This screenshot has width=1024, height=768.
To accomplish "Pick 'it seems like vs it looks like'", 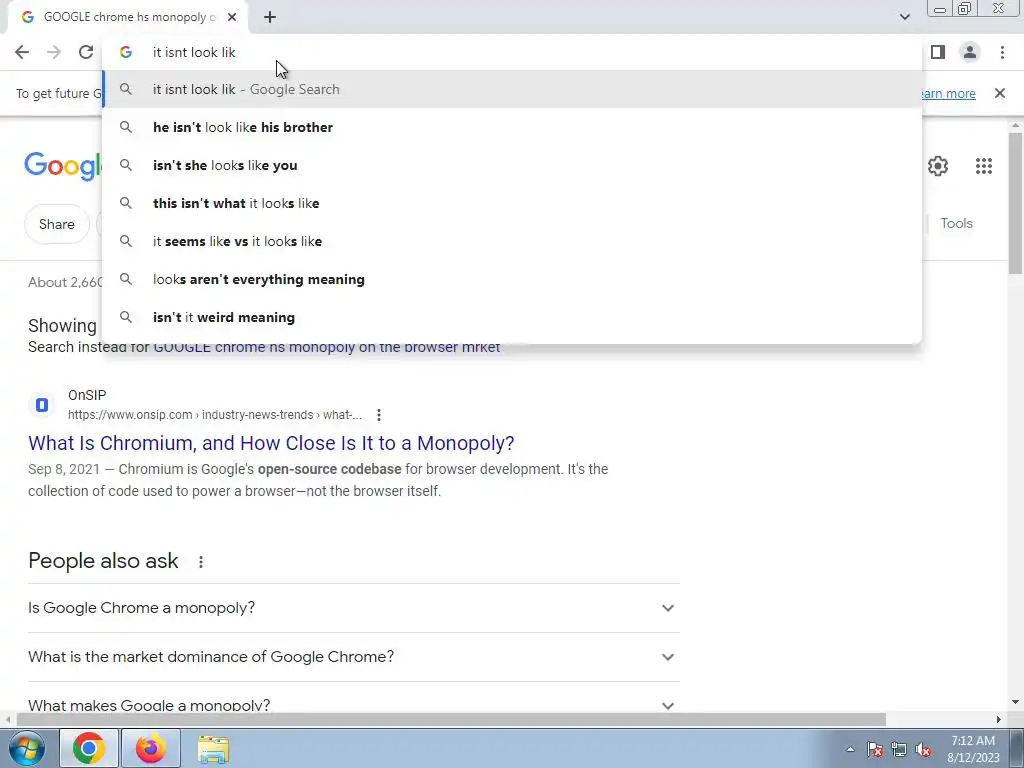I will tap(512, 241).
